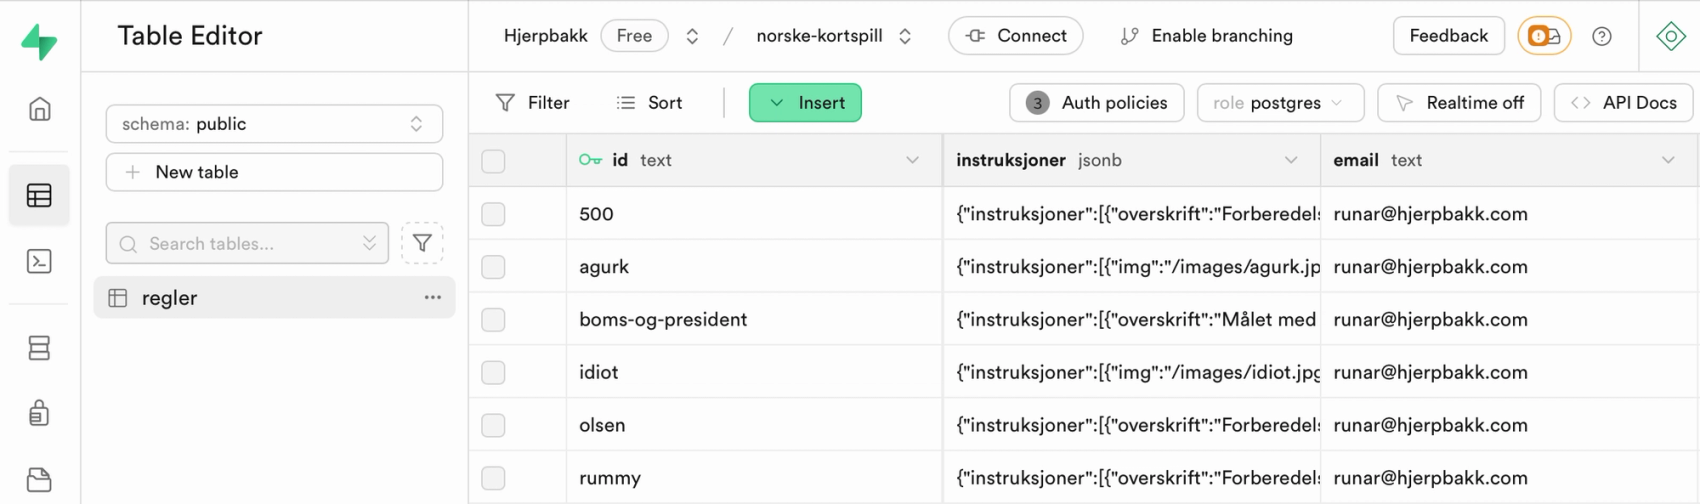1700x504 pixels.
Task: Expand the schema public dropdown
Action: pos(274,124)
